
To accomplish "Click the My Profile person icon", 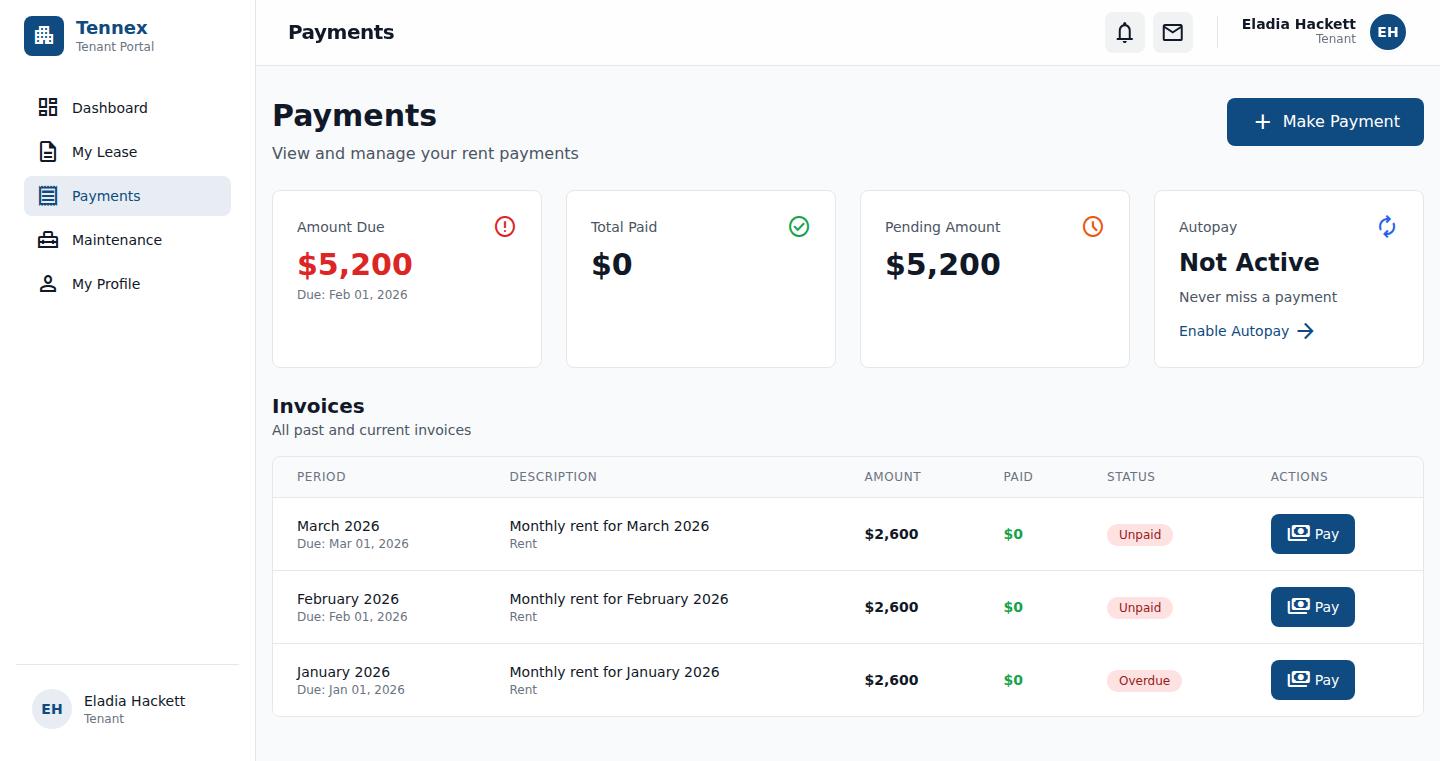I will click(x=47, y=283).
